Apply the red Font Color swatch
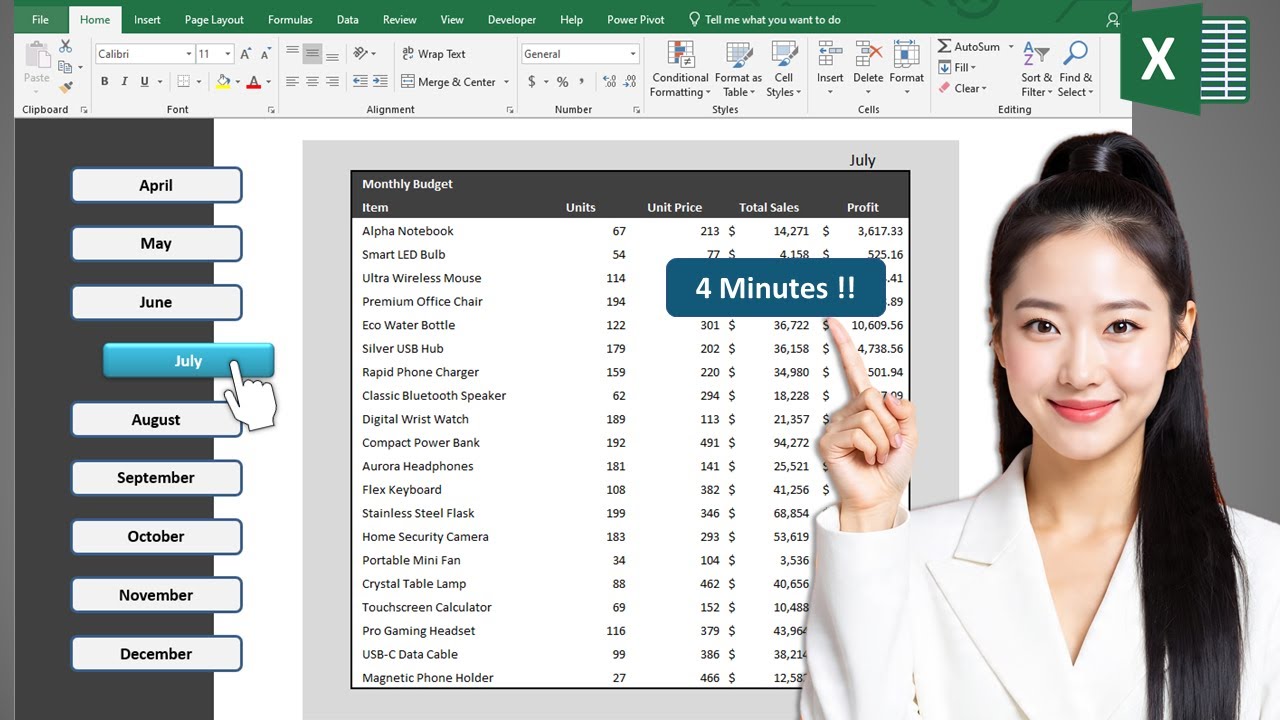This screenshot has height=720, width=1280. point(253,82)
